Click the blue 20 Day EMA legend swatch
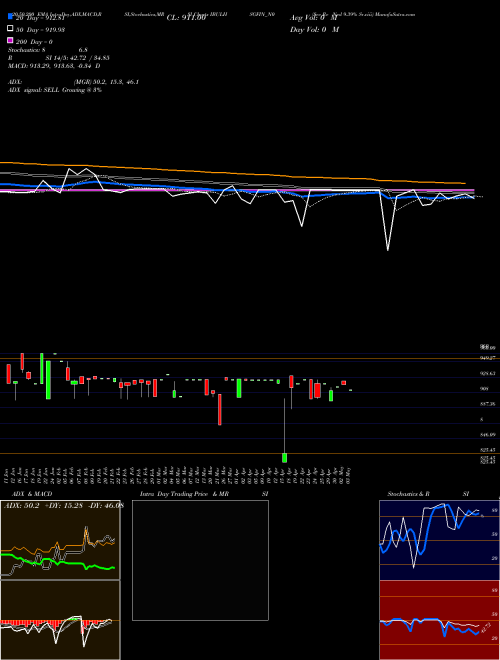The image size is (500, 660). click(11, 17)
